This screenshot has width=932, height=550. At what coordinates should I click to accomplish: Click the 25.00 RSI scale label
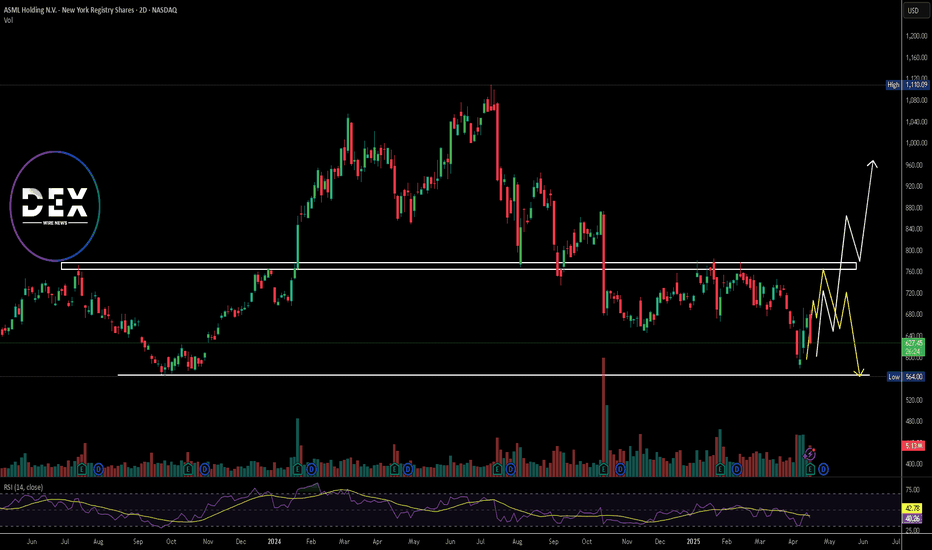tap(912, 530)
